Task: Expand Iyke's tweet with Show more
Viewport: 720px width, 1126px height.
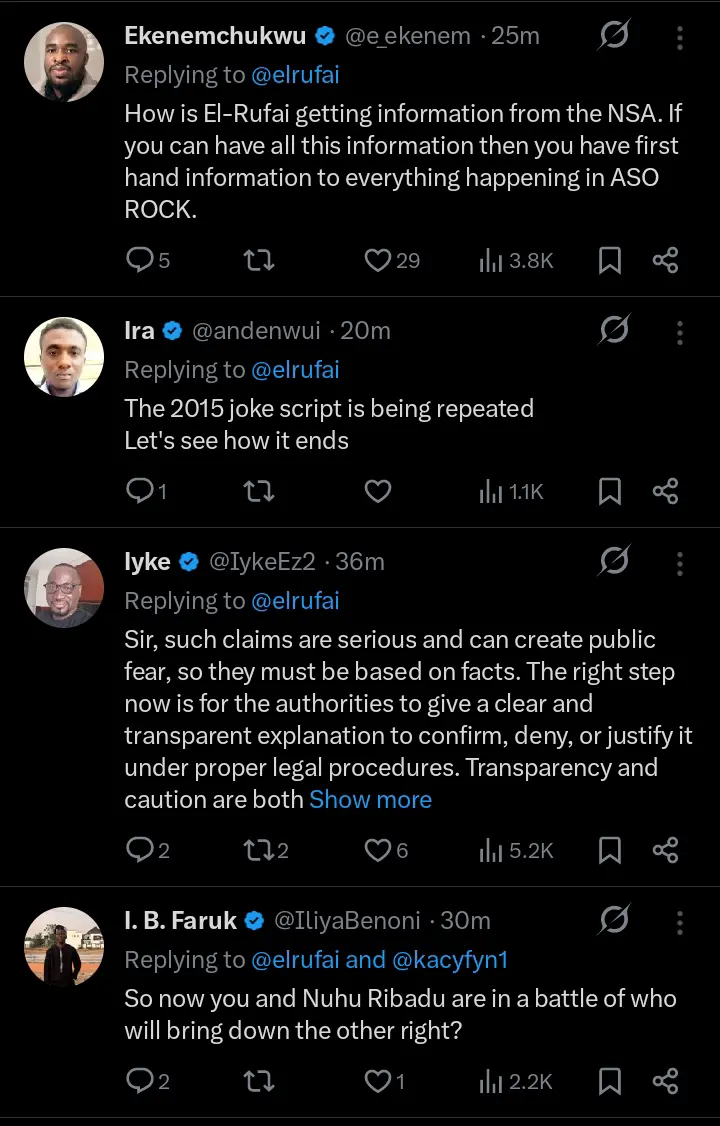Action: coord(370,800)
